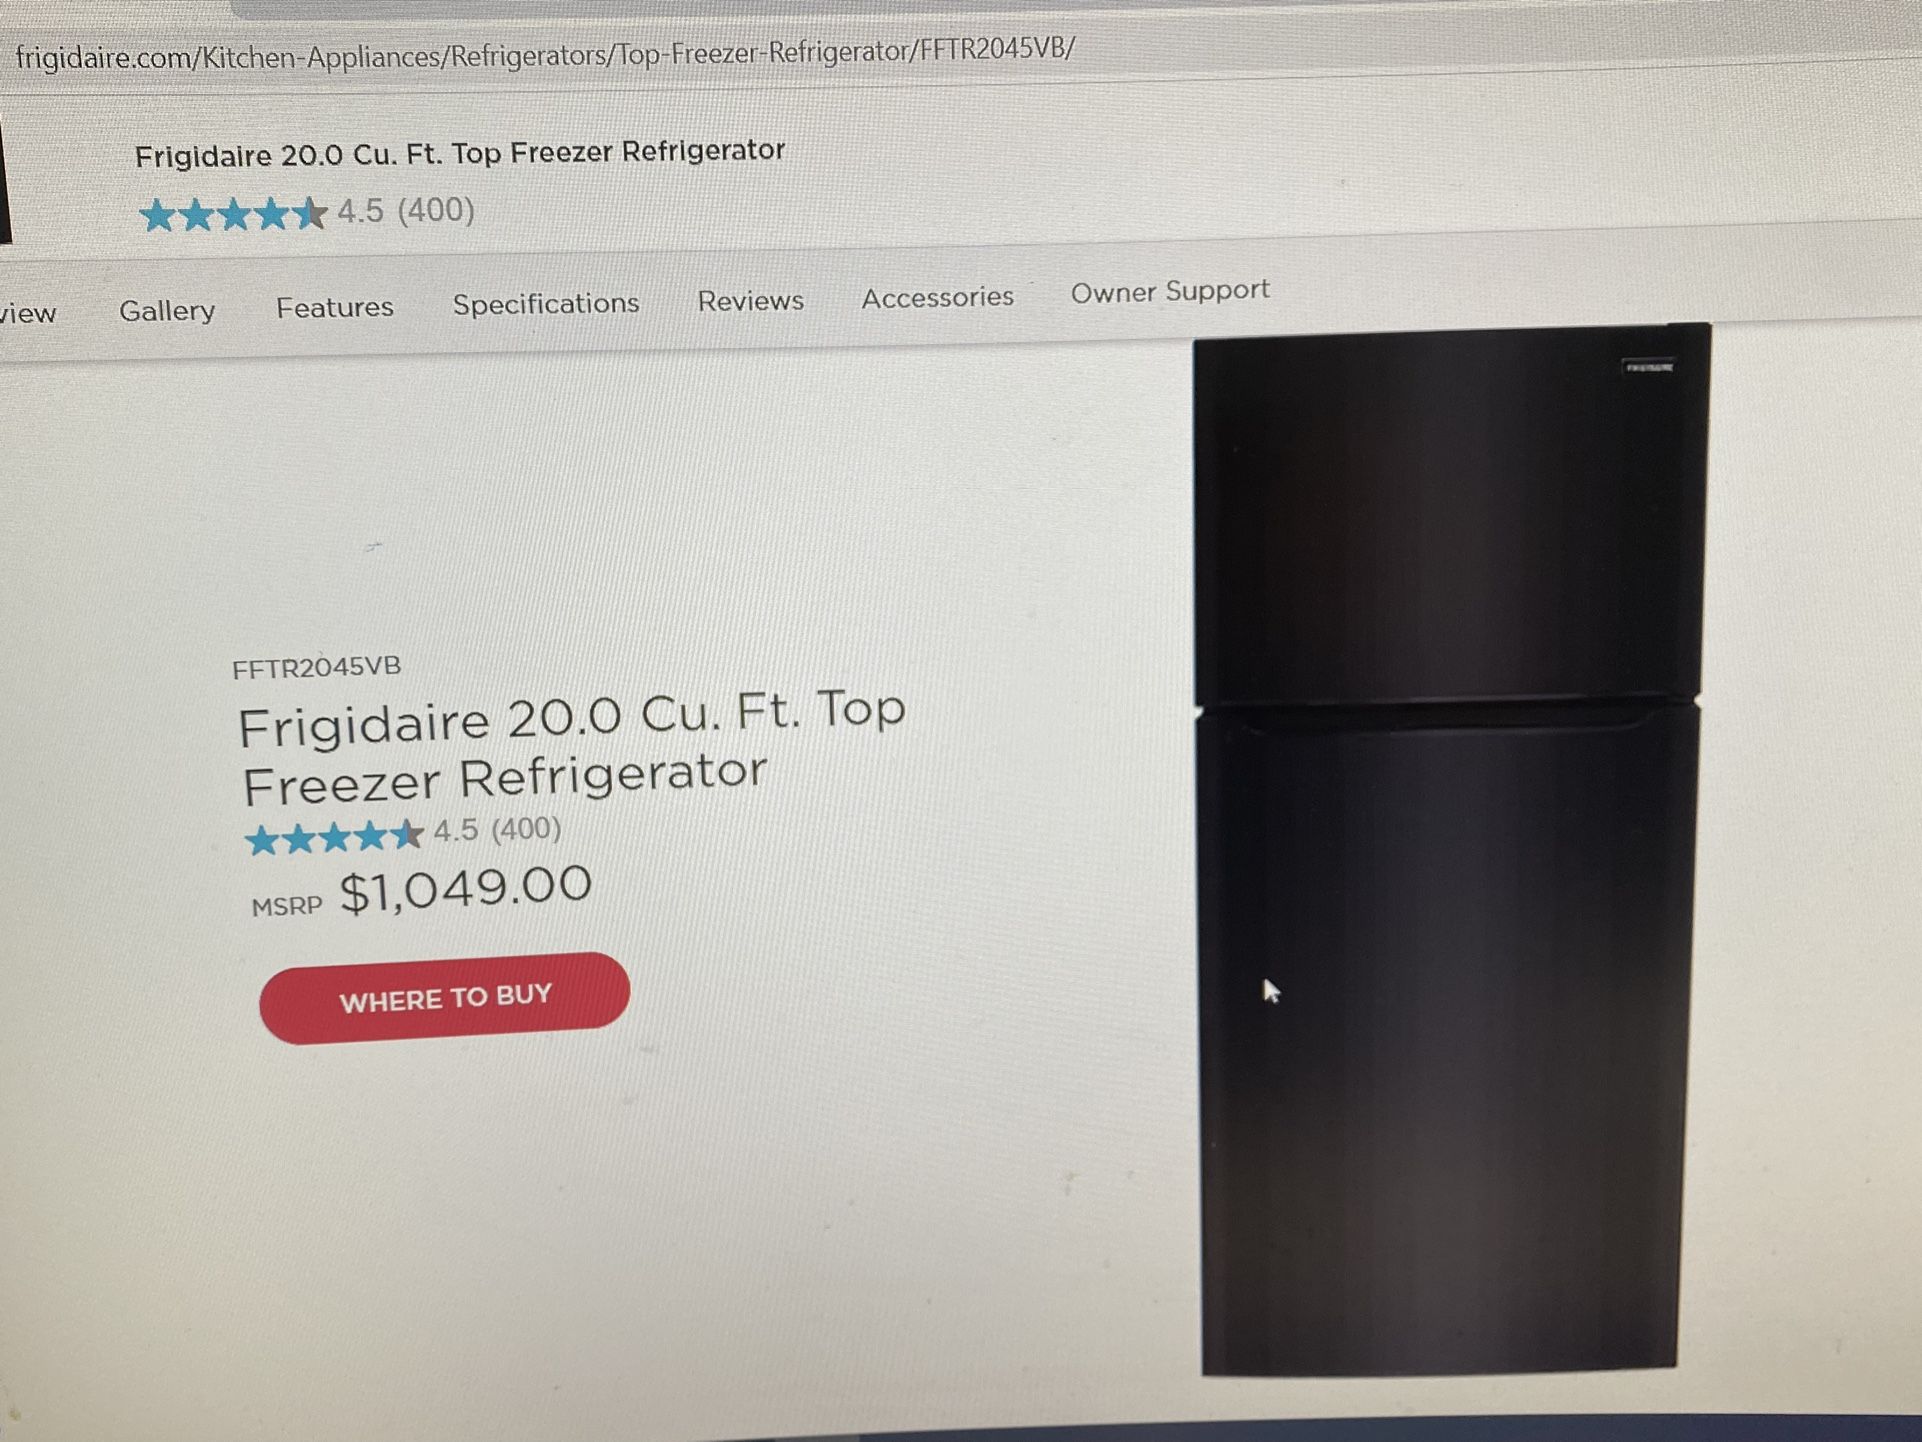Viewport: 1922px width, 1442px height.
Task: Click the Frigidaire logo badge on the fridge
Action: tap(1649, 367)
